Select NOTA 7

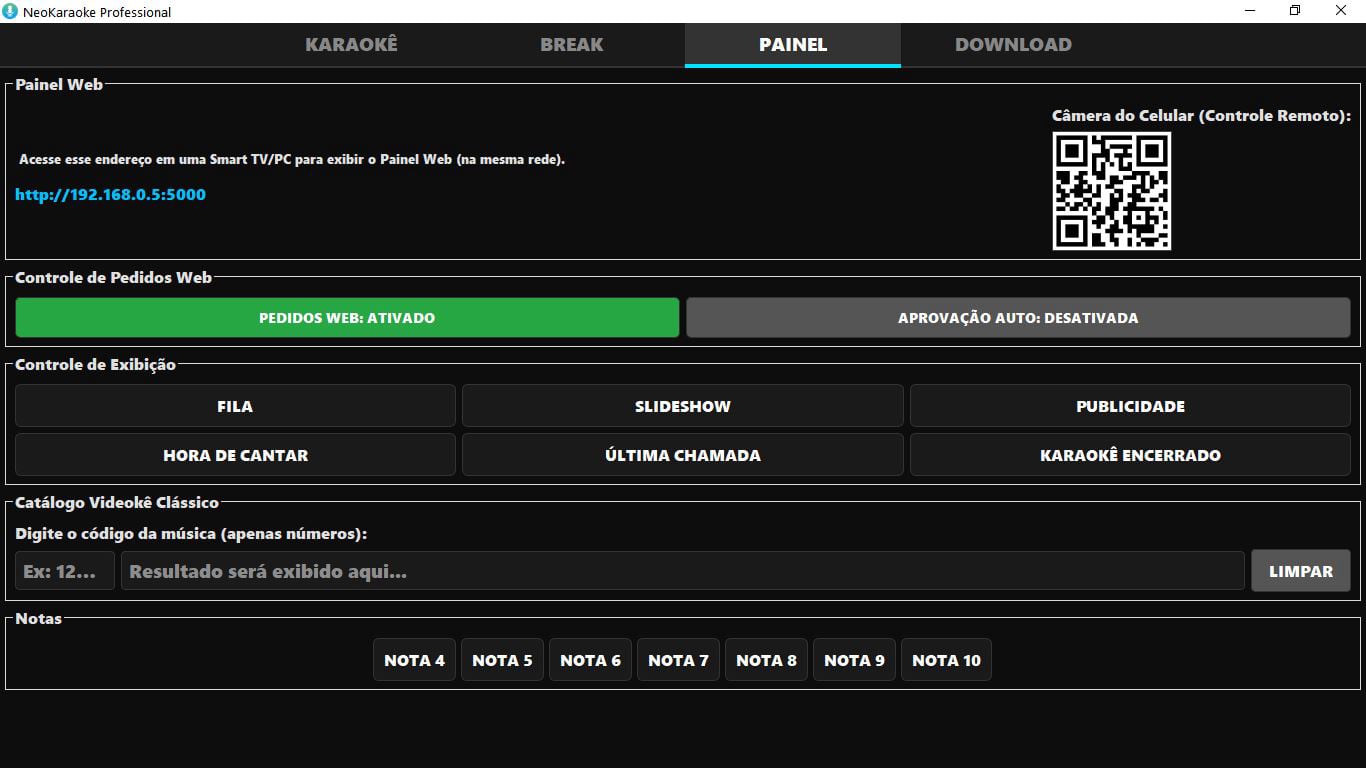point(677,659)
